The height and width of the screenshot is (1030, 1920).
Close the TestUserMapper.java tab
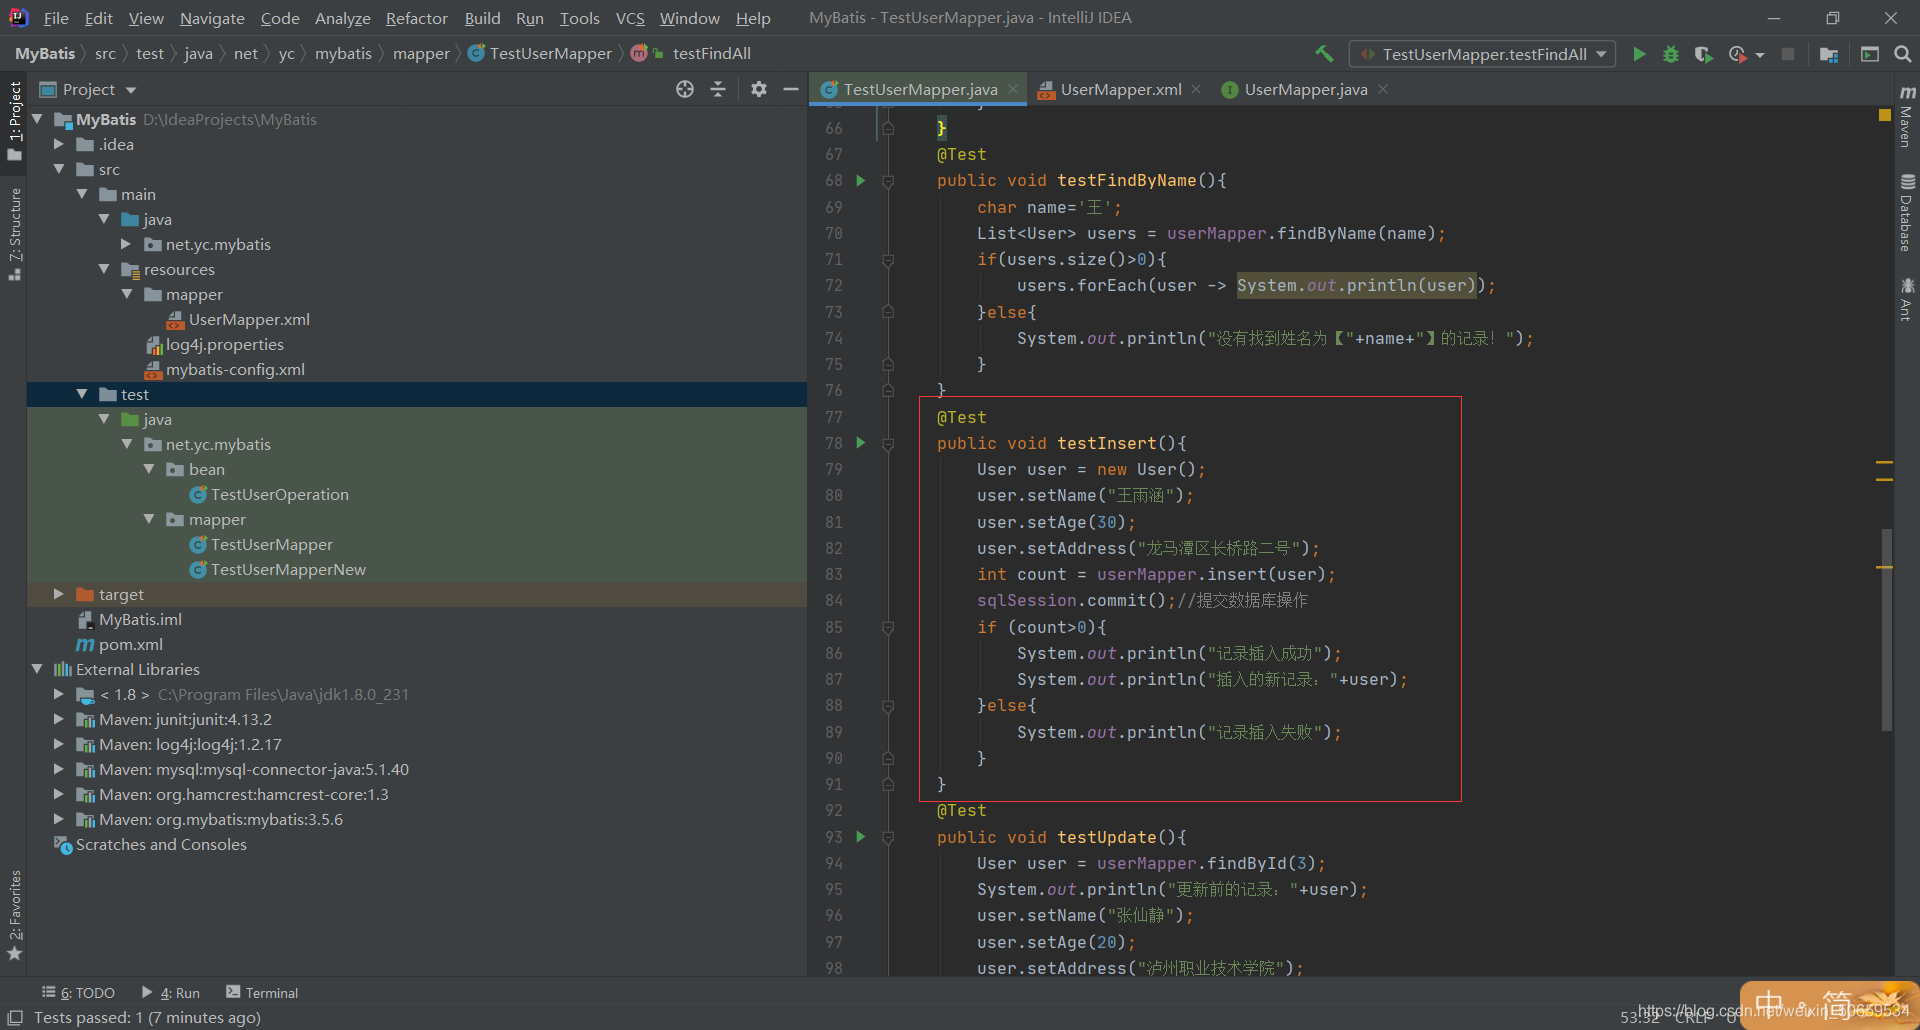click(x=1013, y=89)
